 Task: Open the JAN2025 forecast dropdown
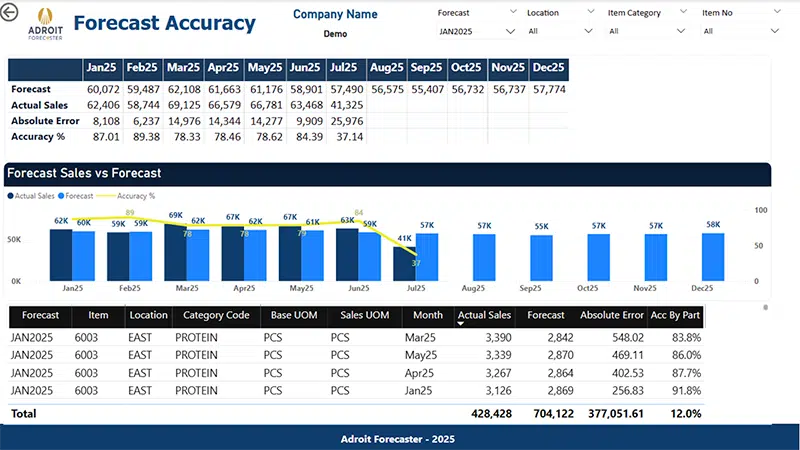pyautogui.click(x=510, y=31)
